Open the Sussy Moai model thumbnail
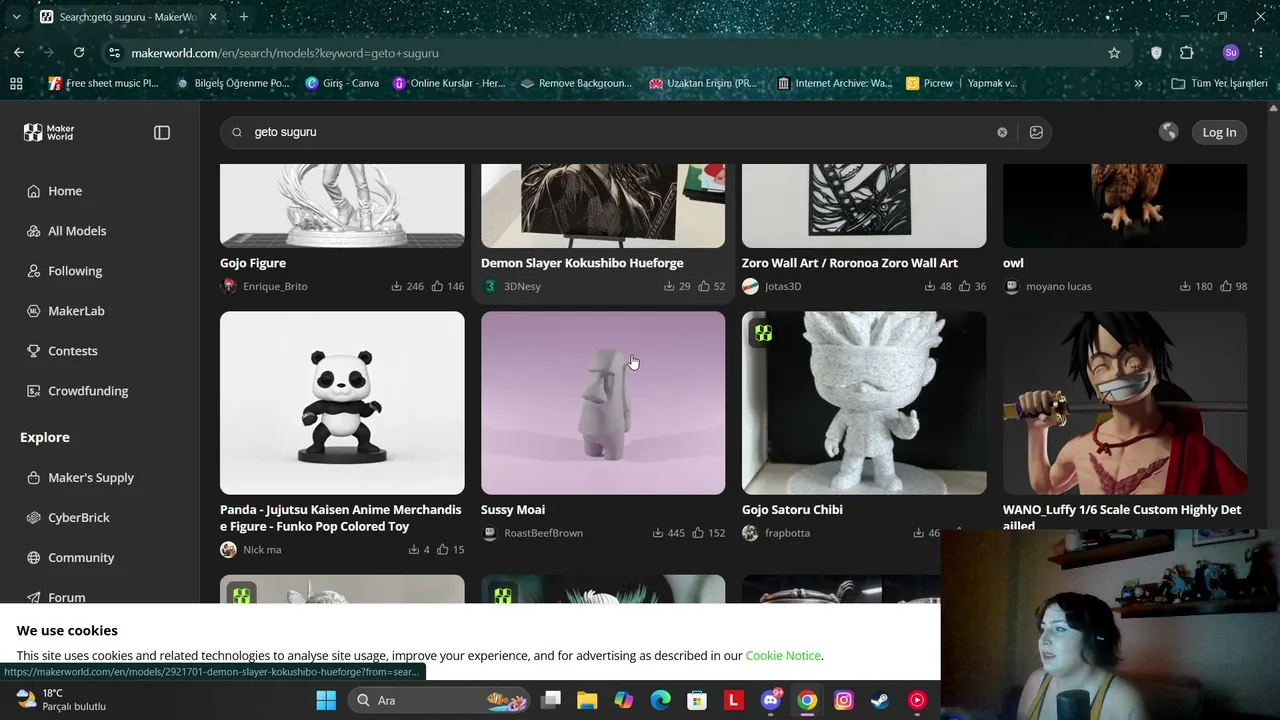 [x=603, y=403]
